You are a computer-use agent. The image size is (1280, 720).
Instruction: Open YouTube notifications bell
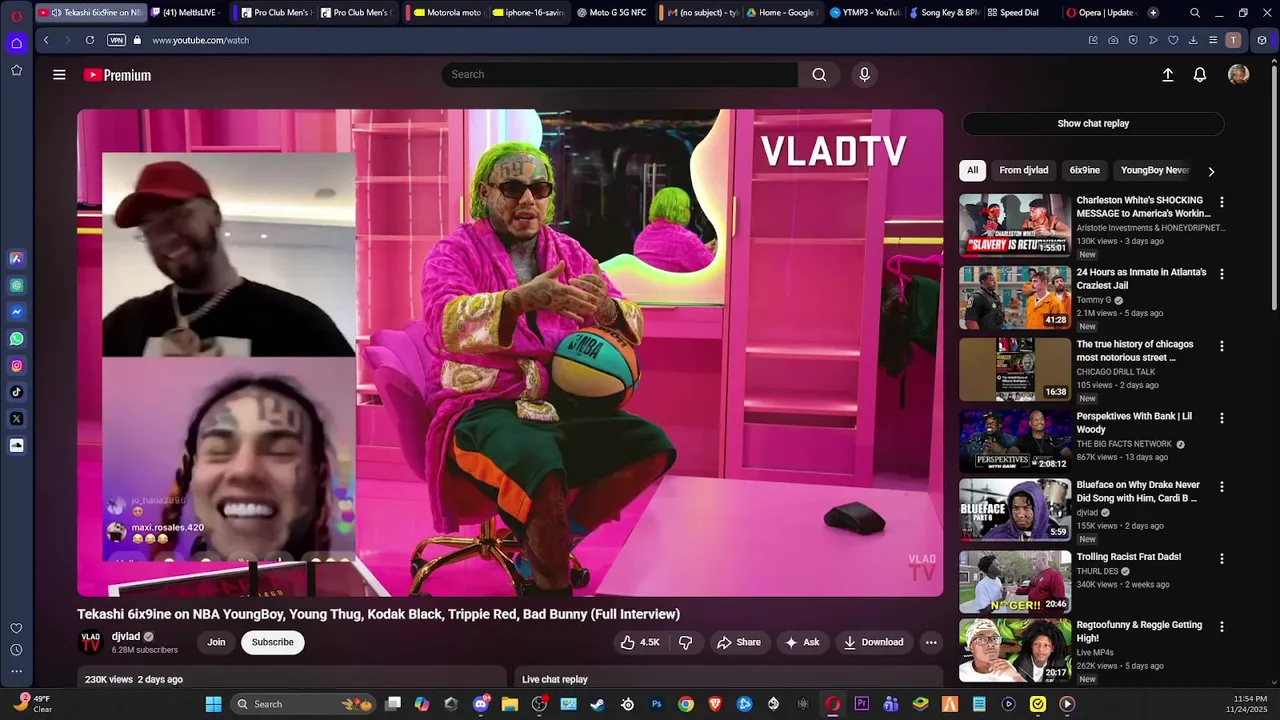[x=1200, y=75]
